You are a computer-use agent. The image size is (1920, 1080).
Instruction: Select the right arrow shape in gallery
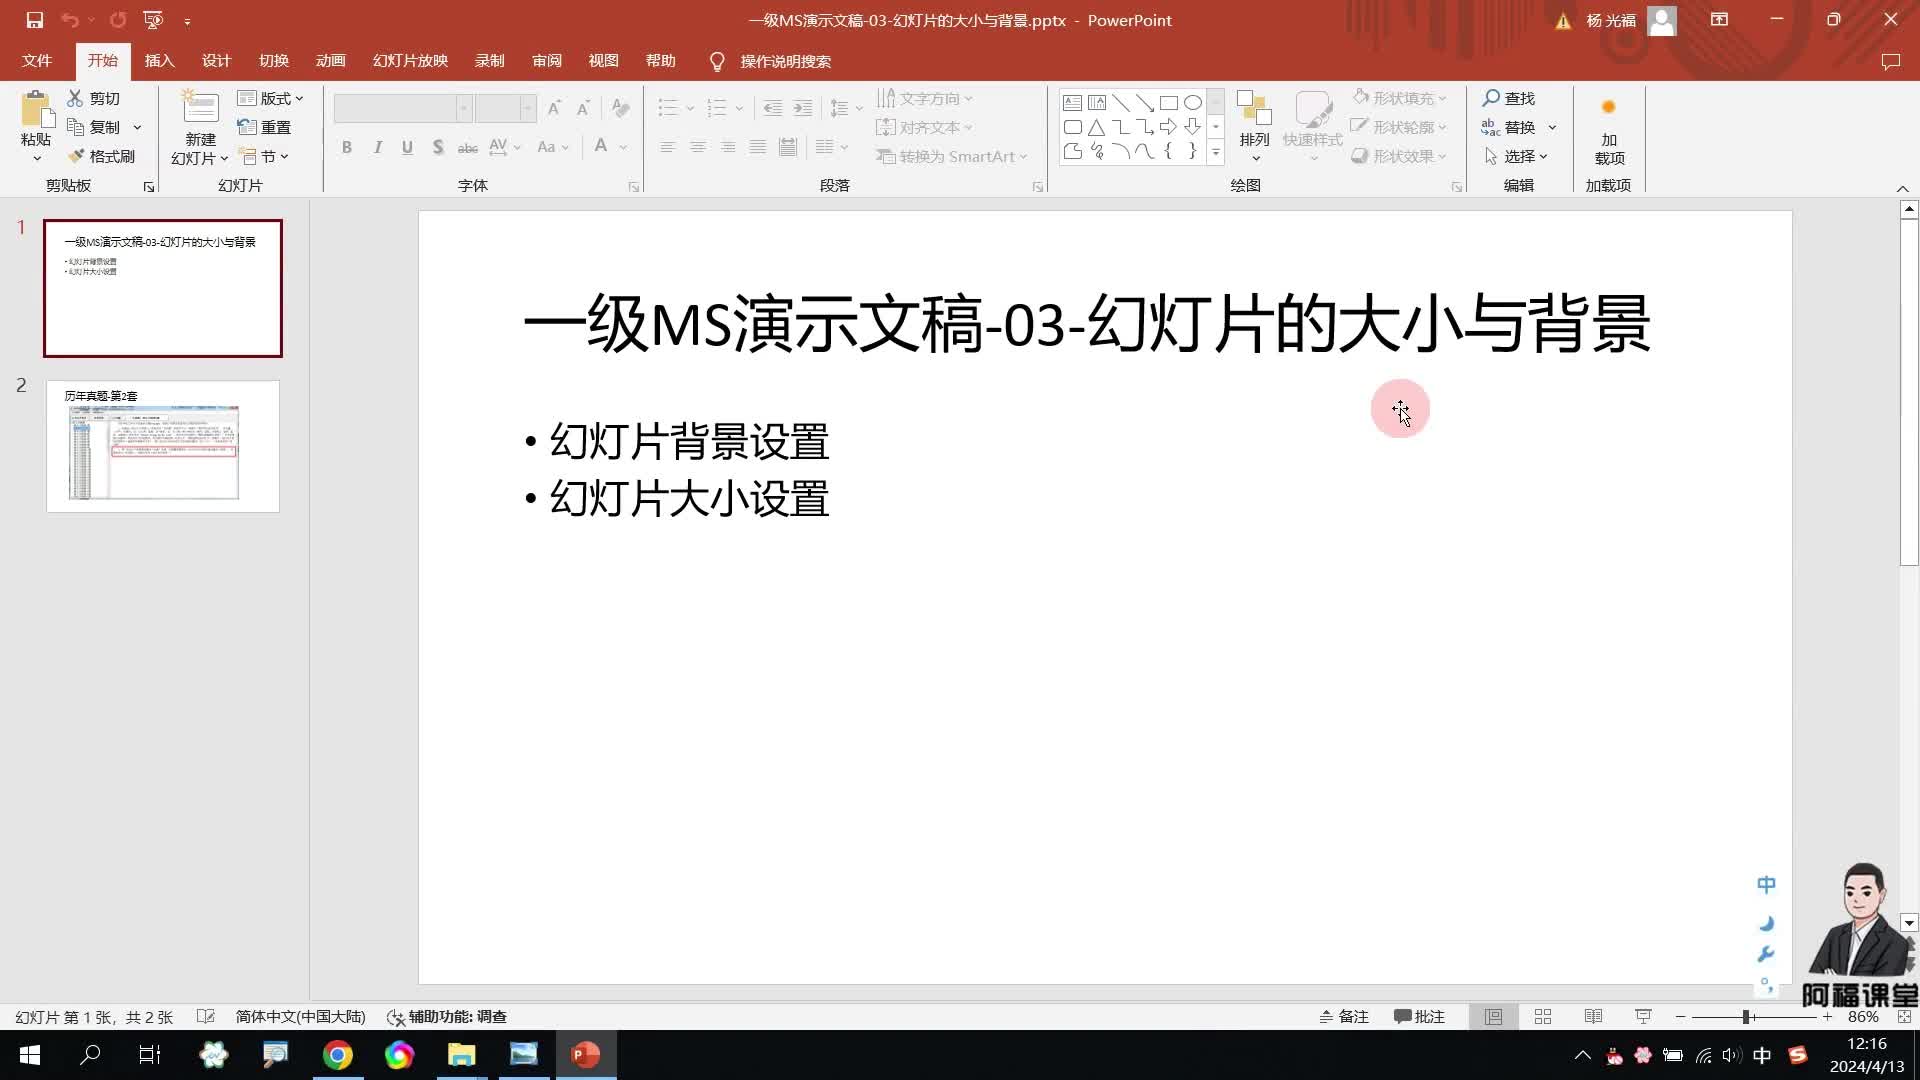tap(1168, 127)
